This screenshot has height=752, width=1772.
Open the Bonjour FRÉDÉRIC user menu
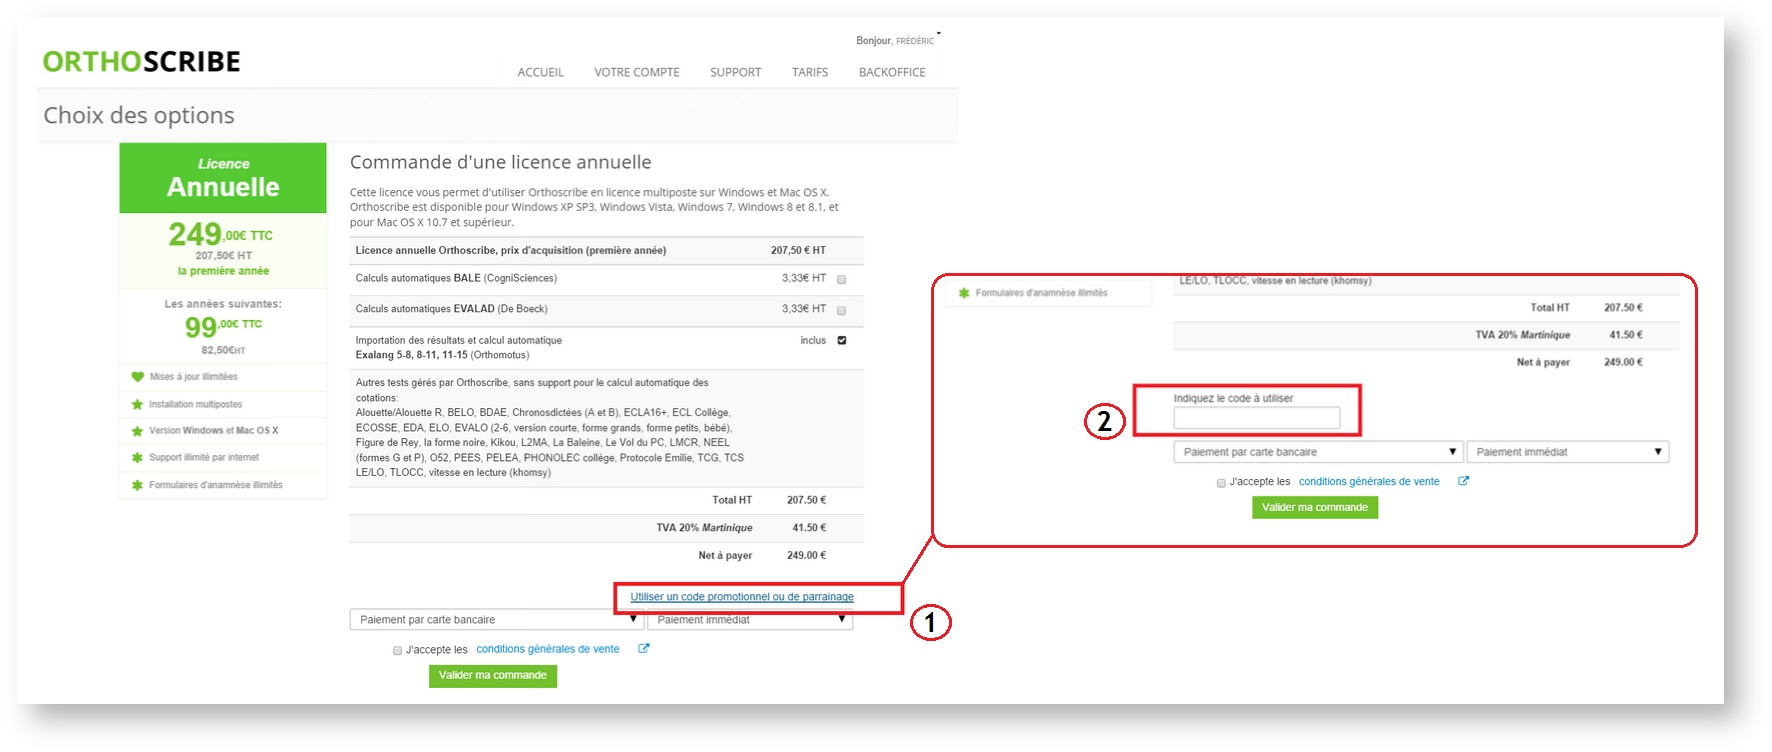898,40
